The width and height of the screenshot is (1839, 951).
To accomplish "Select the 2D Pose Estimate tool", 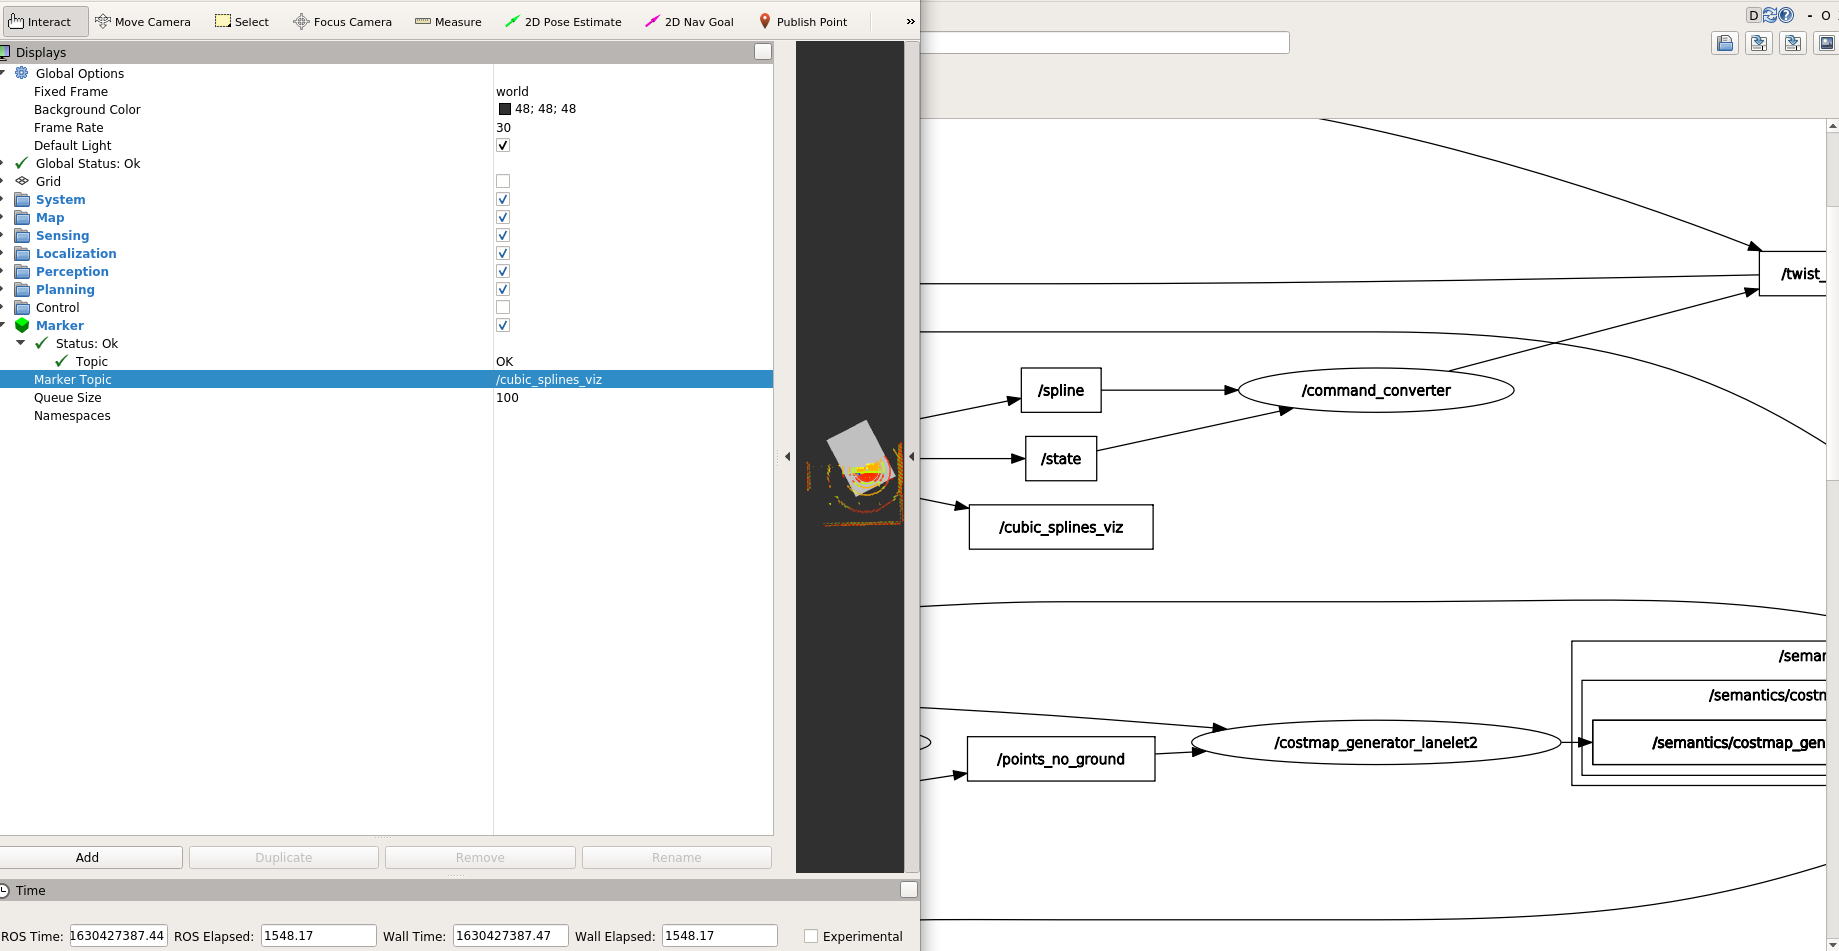I will pos(563,21).
